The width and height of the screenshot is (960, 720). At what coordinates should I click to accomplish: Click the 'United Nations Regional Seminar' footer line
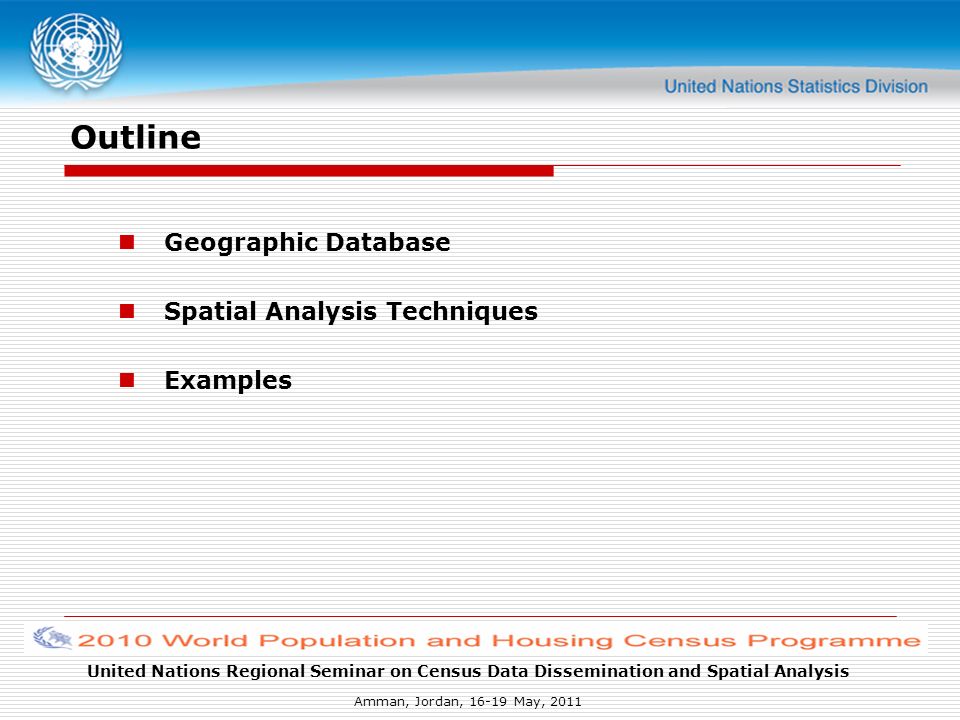click(x=468, y=671)
